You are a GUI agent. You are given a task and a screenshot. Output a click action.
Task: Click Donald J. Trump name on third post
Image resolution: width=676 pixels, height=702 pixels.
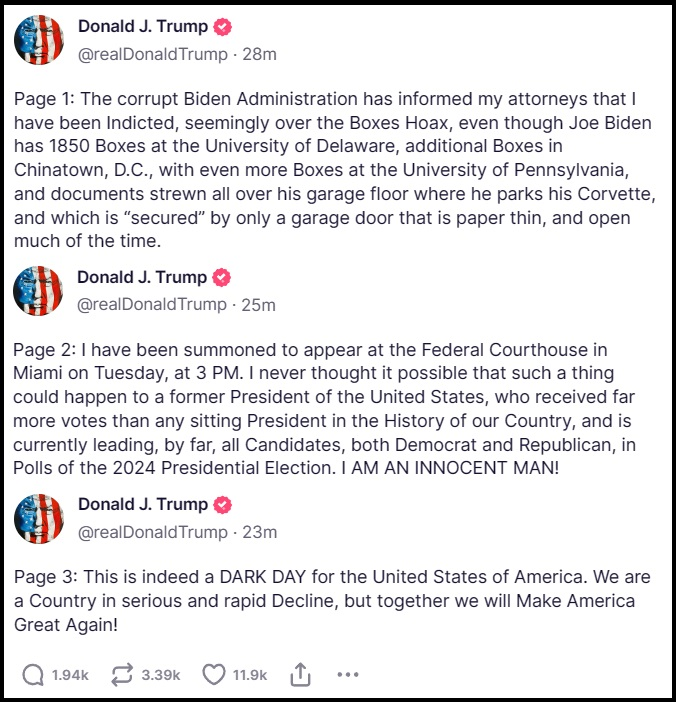click(142, 504)
